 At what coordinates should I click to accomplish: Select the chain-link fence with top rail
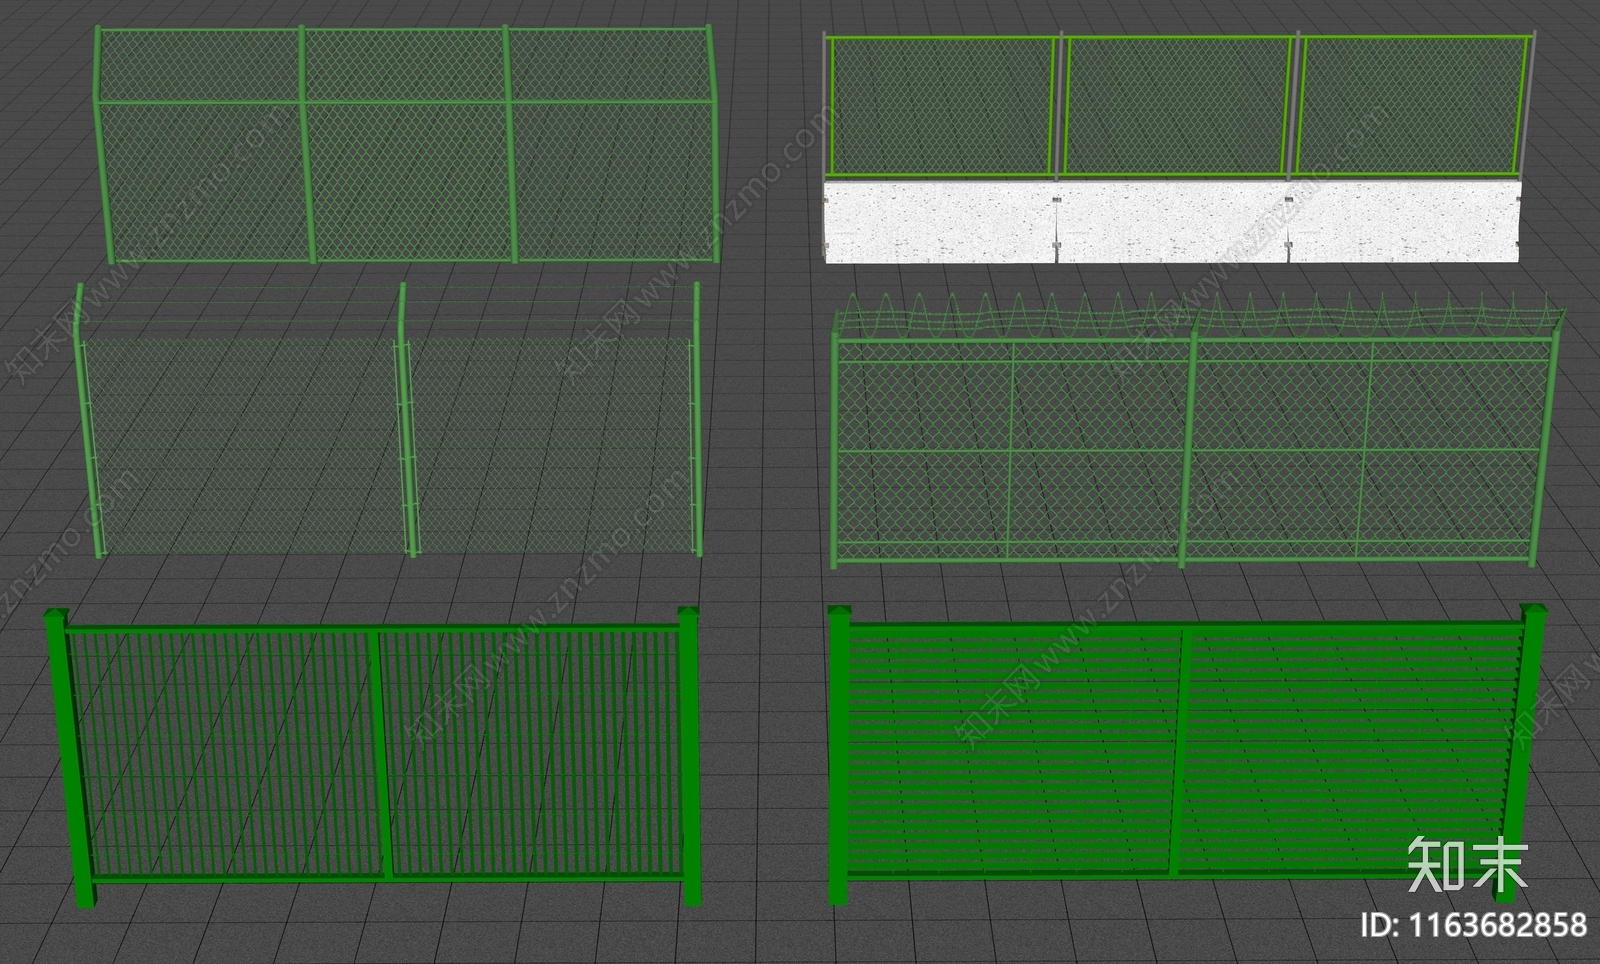tap(407, 144)
